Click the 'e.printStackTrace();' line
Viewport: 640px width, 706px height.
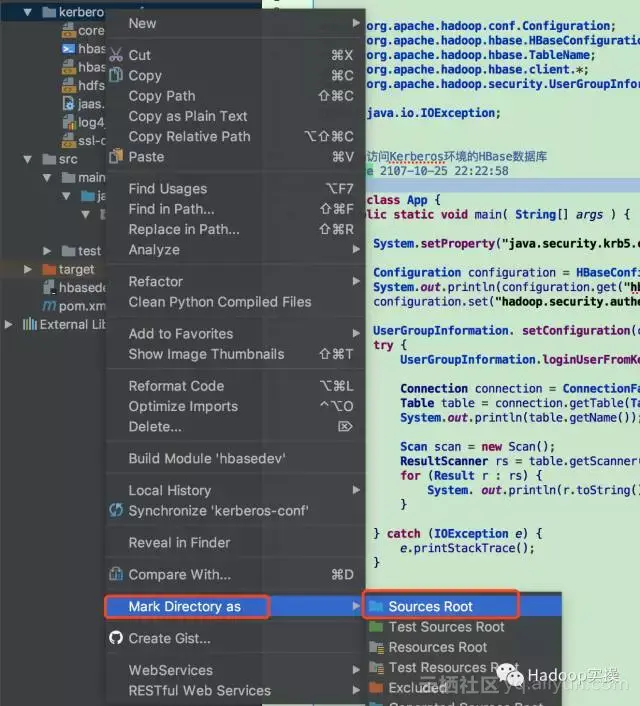click(x=467, y=548)
